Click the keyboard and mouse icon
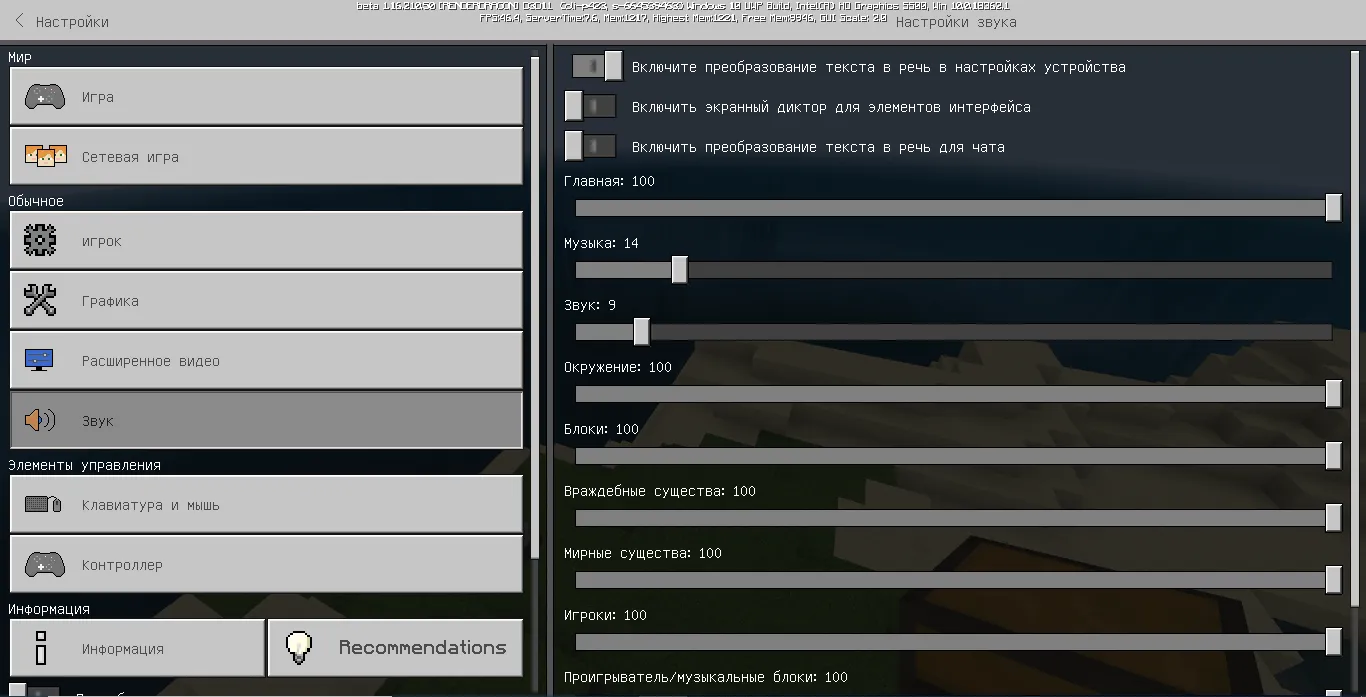The height and width of the screenshot is (697, 1366). [x=44, y=505]
